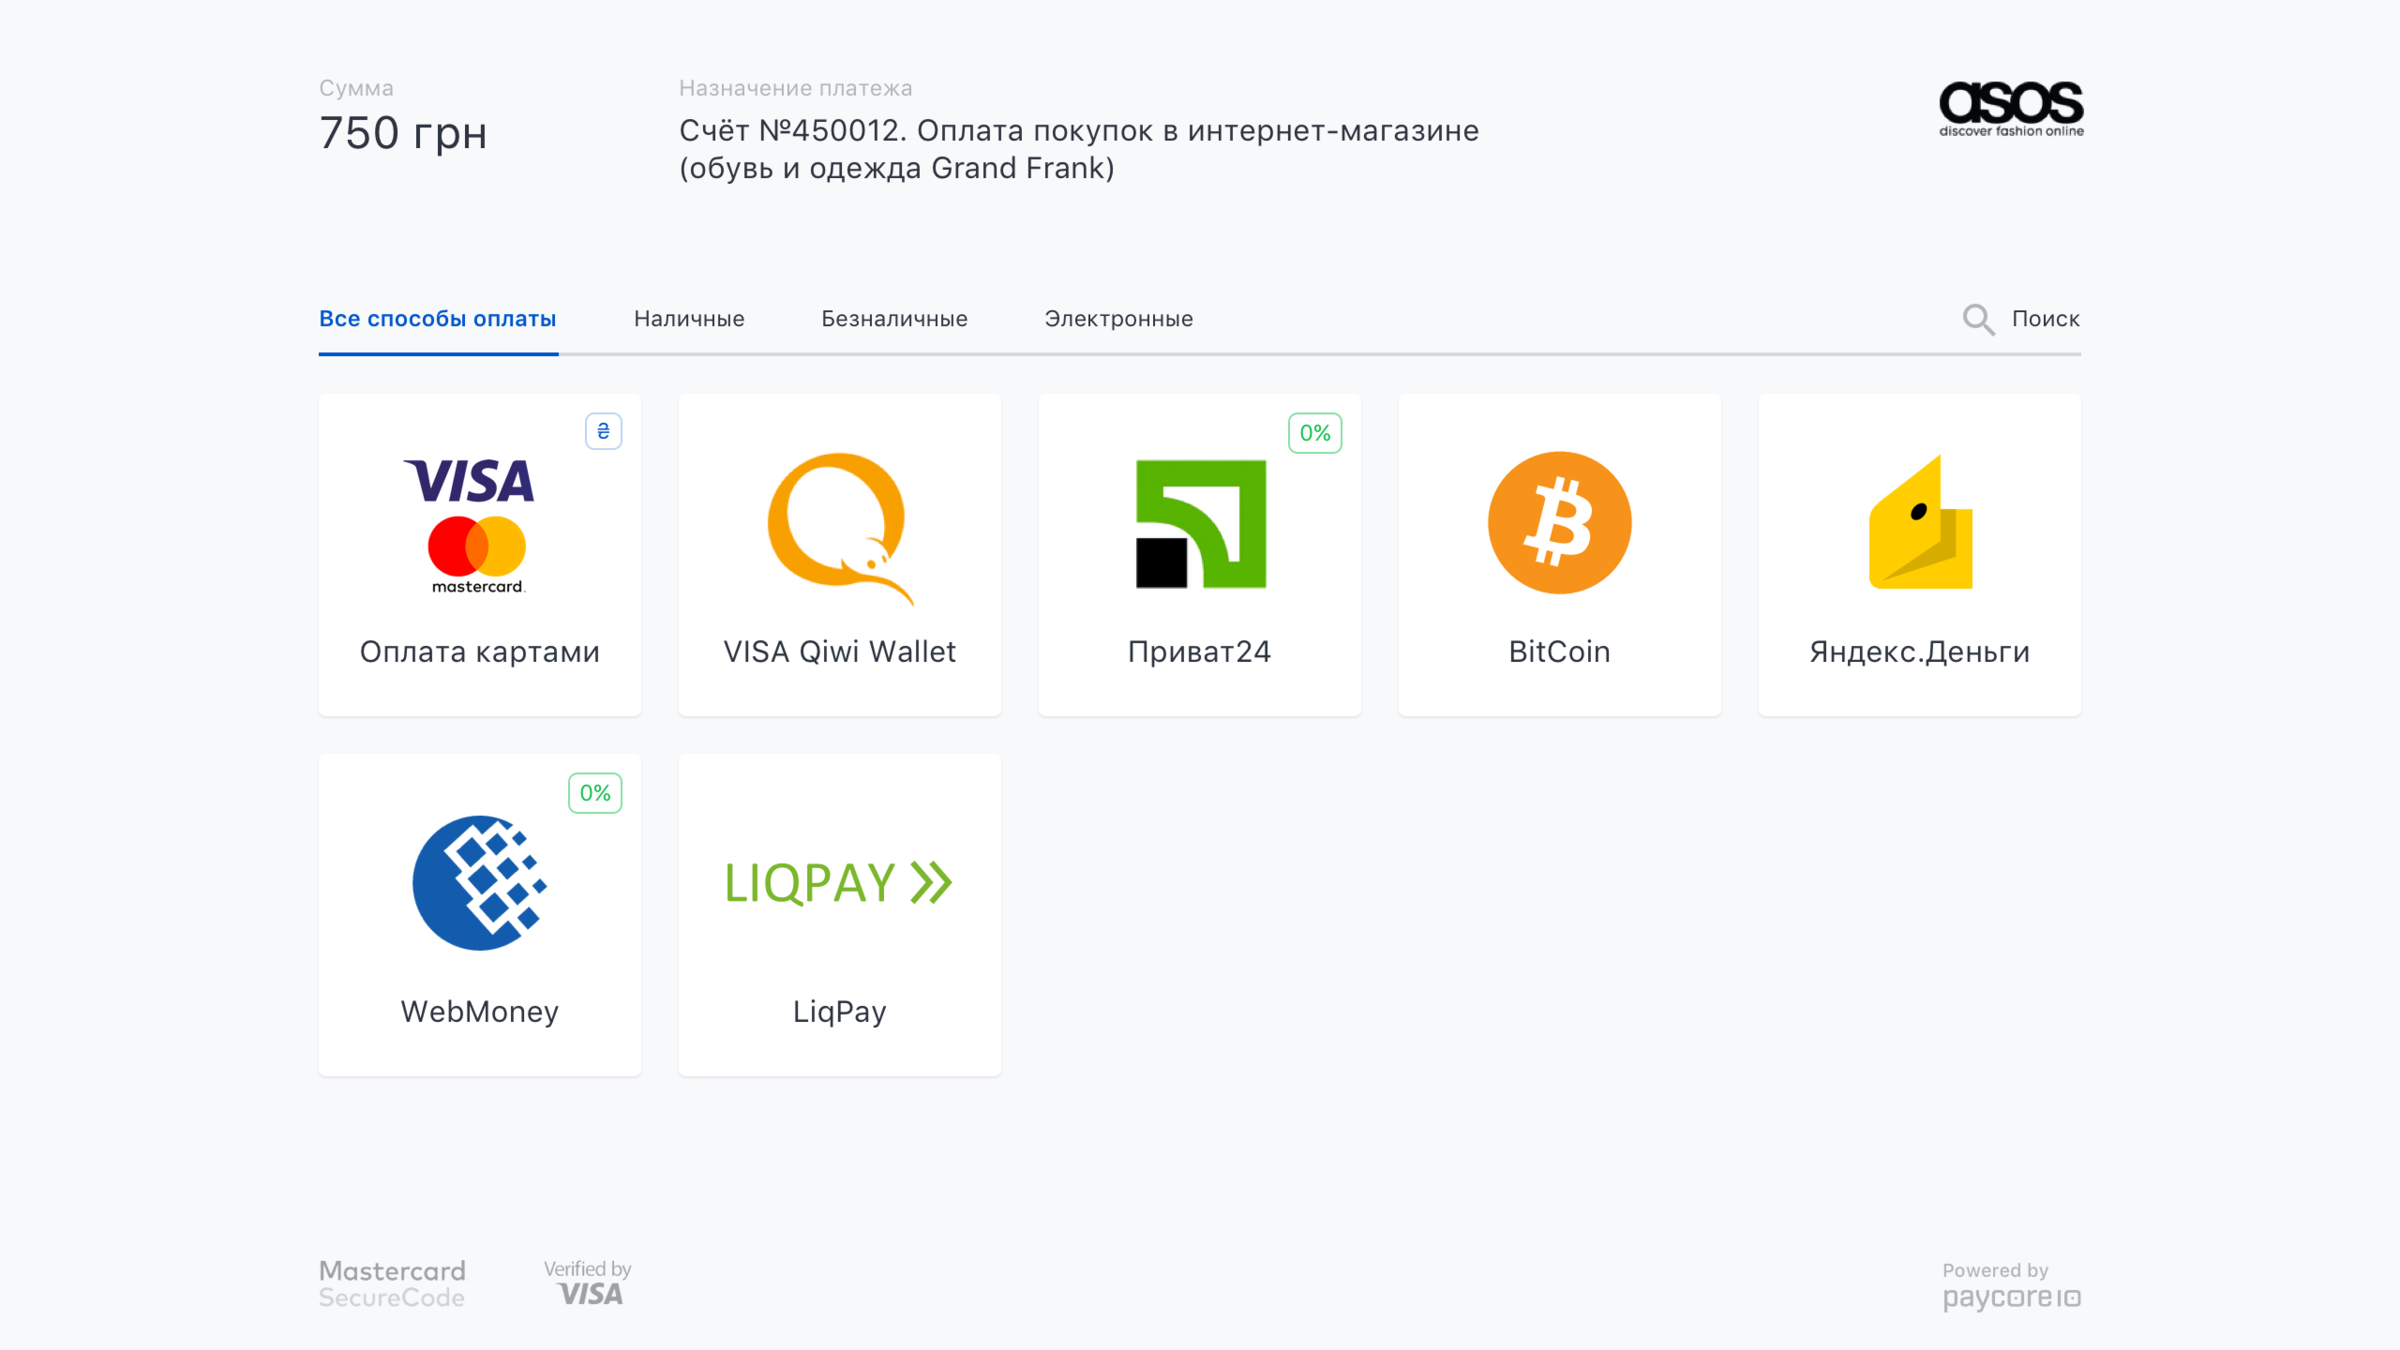Click the search magnifier icon
This screenshot has width=2400, height=1350.
1977,319
